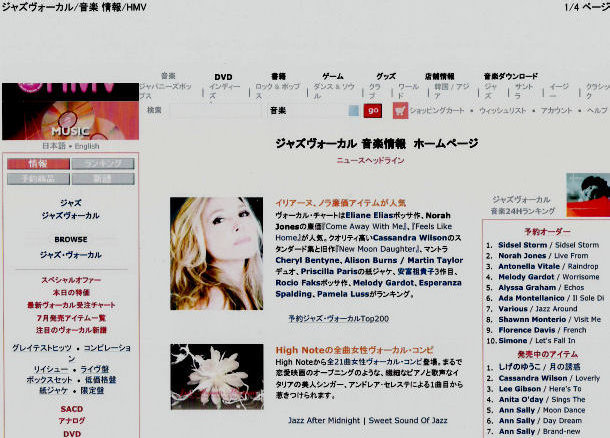Select the ランキング tab
610x438 pixels.
[101, 163]
